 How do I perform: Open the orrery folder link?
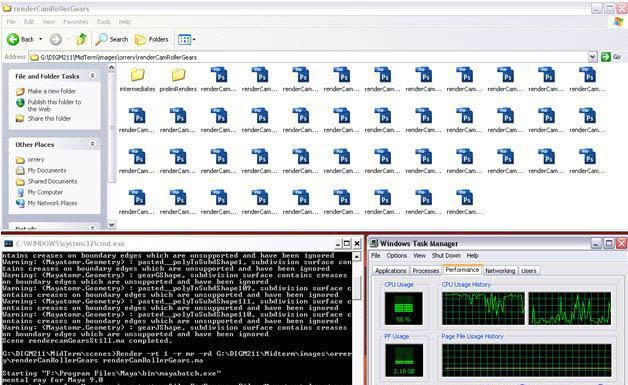coord(36,159)
